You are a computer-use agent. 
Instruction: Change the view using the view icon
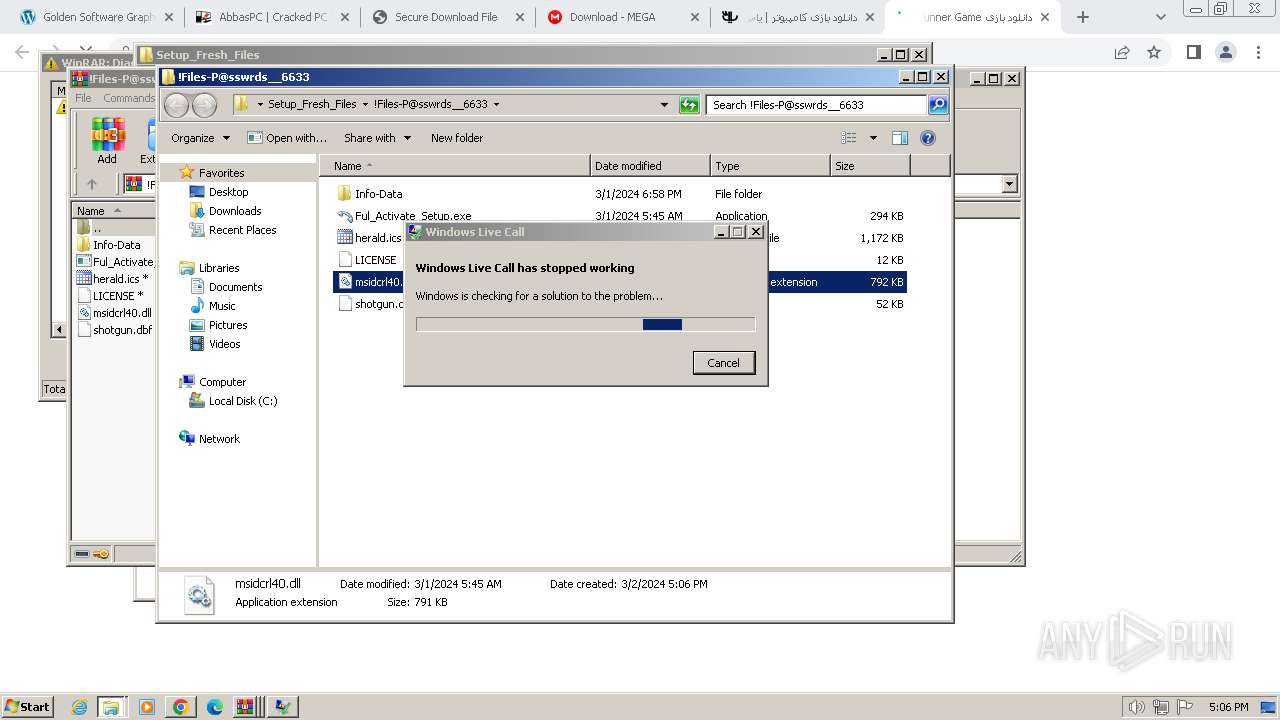tap(849, 138)
